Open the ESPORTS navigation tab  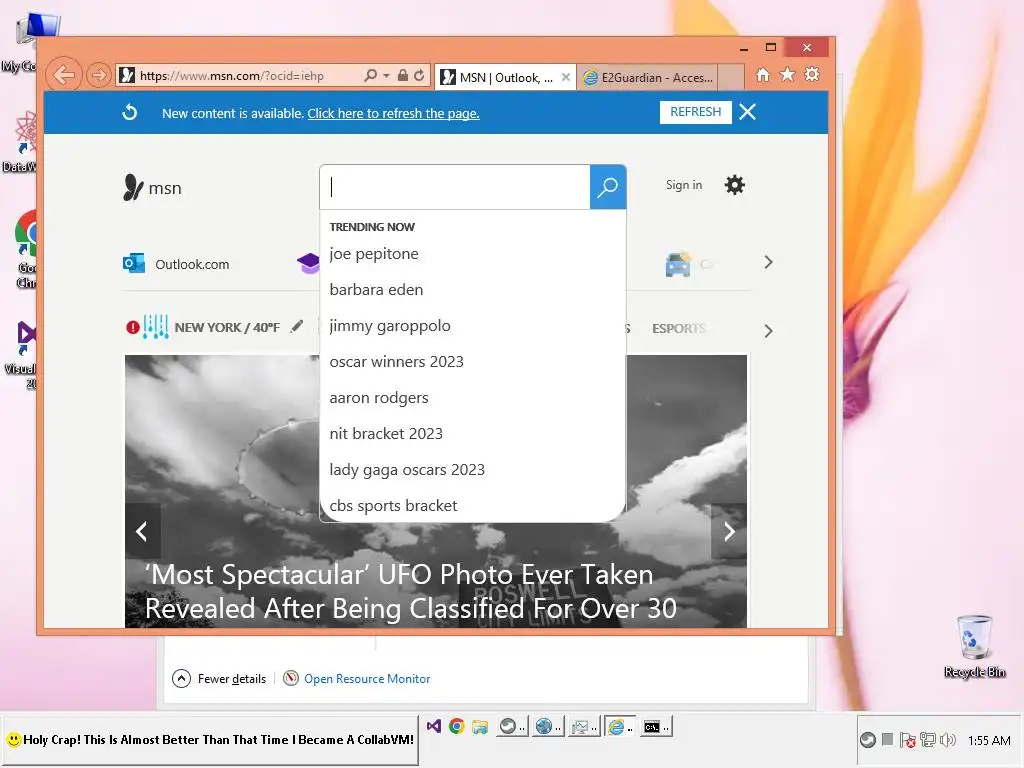[x=679, y=328]
